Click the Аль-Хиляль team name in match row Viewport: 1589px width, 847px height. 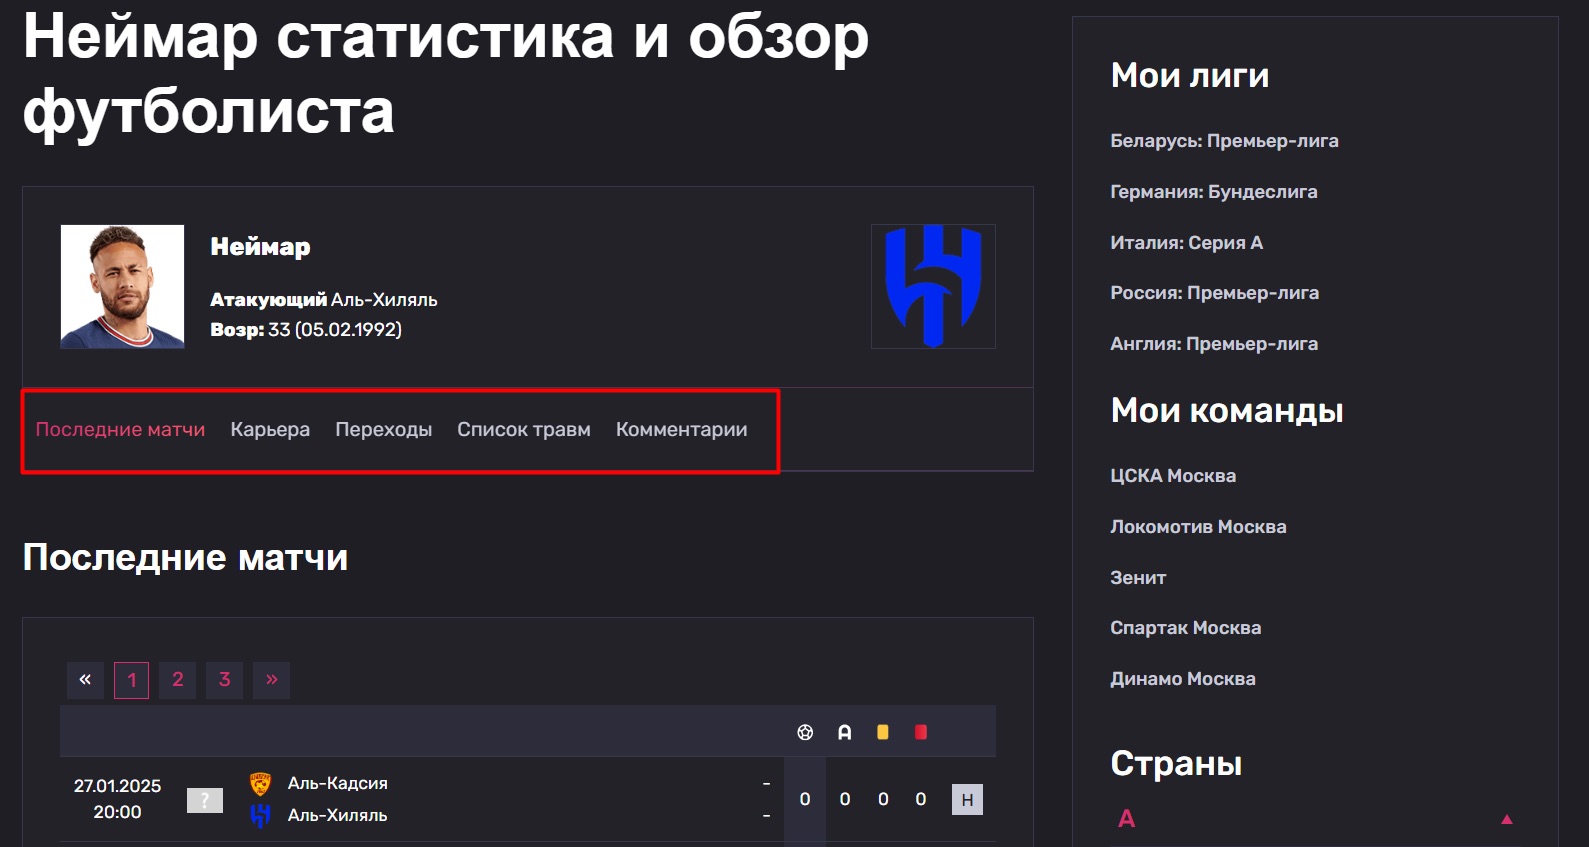[338, 815]
